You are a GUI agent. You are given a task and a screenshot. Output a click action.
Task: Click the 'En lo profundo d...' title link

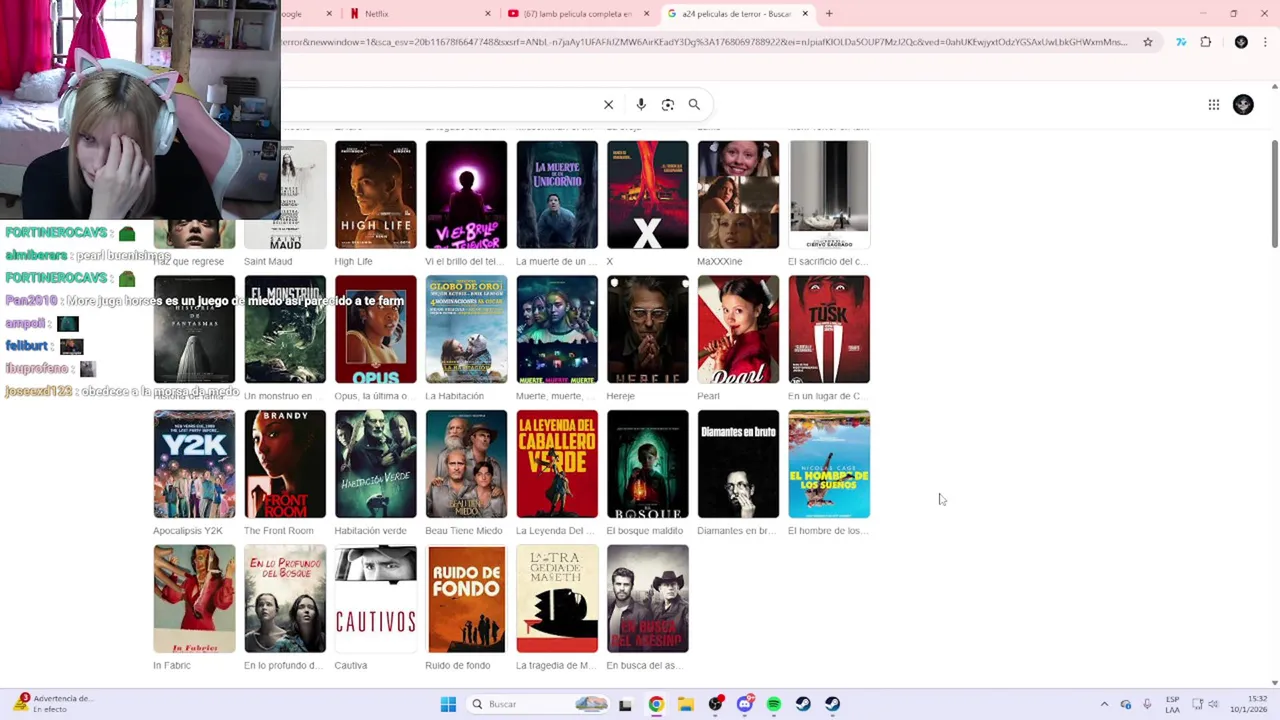(284, 665)
